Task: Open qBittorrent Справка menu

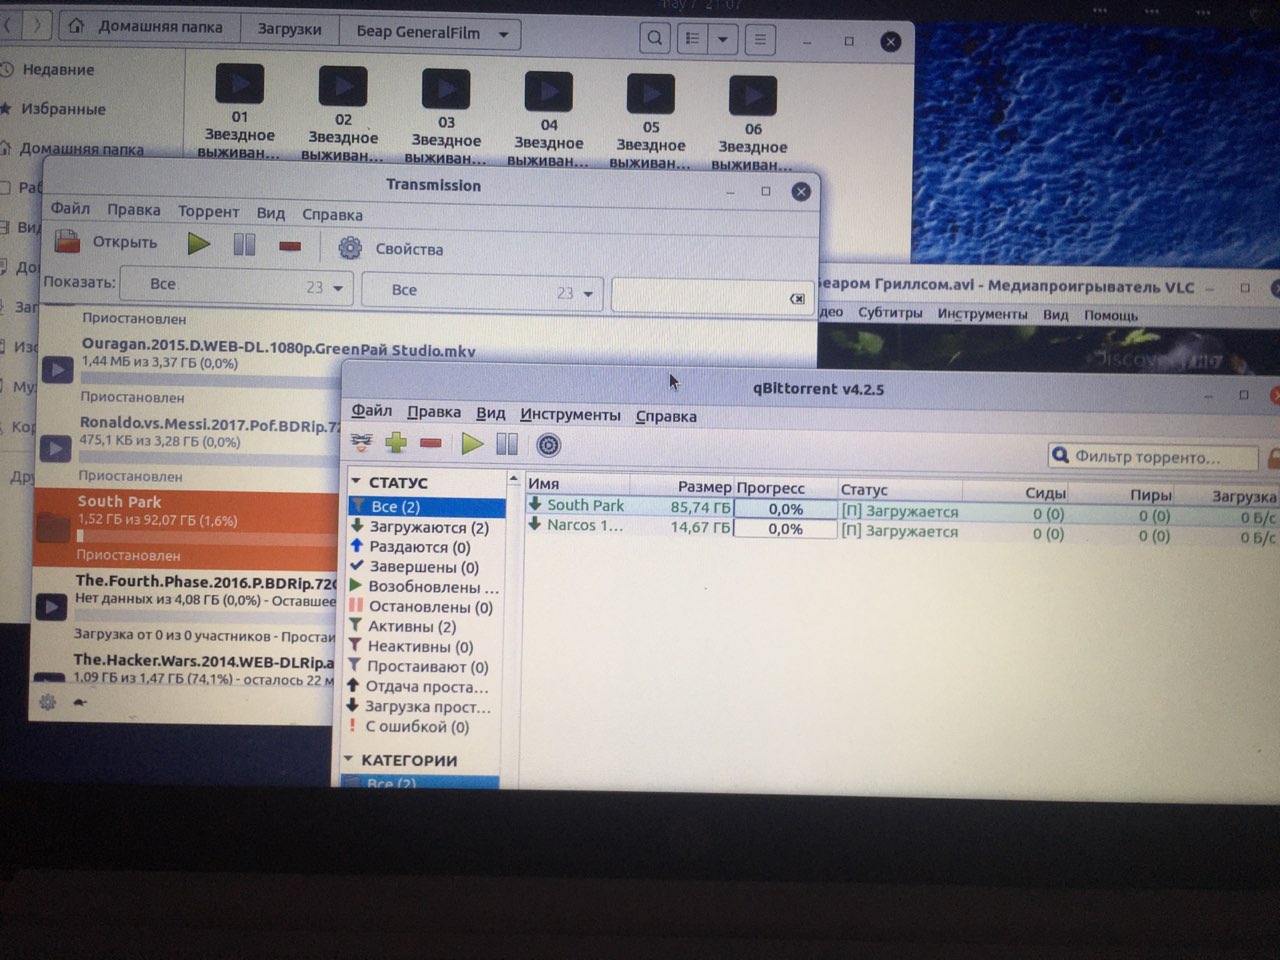Action: [x=666, y=416]
